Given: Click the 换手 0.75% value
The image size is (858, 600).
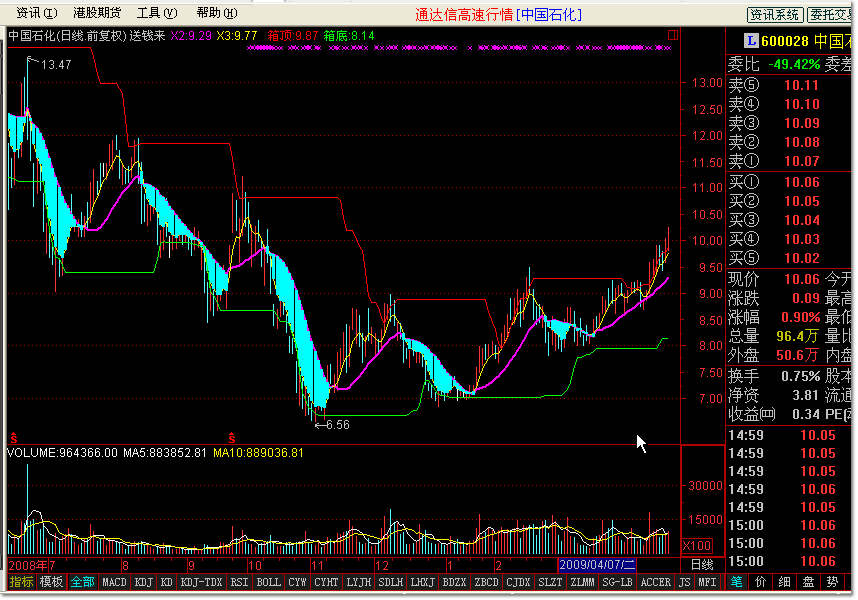Looking at the screenshot, I should click(801, 376).
